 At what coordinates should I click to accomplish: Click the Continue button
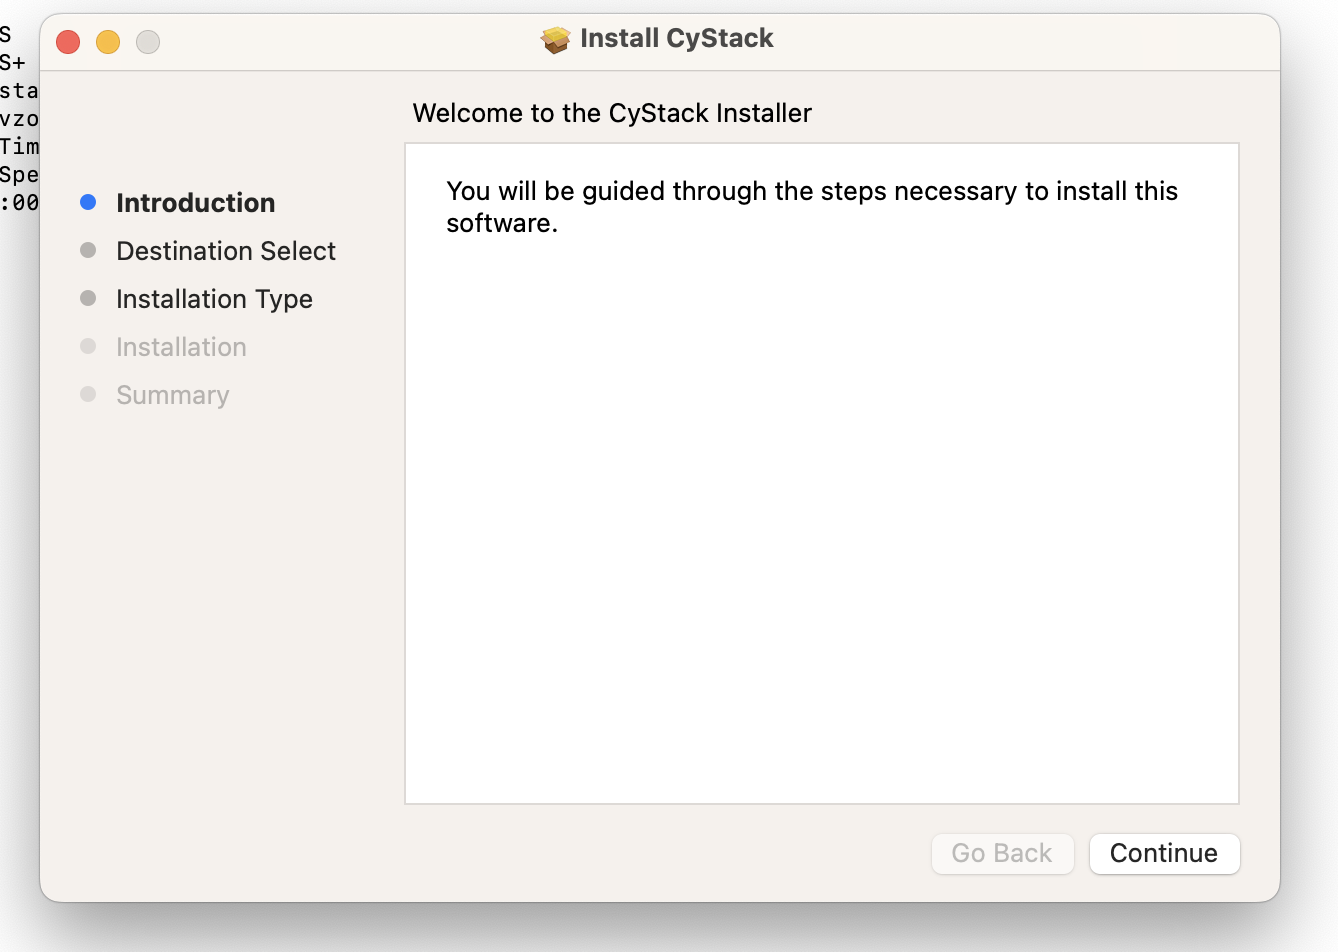[1164, 853]
